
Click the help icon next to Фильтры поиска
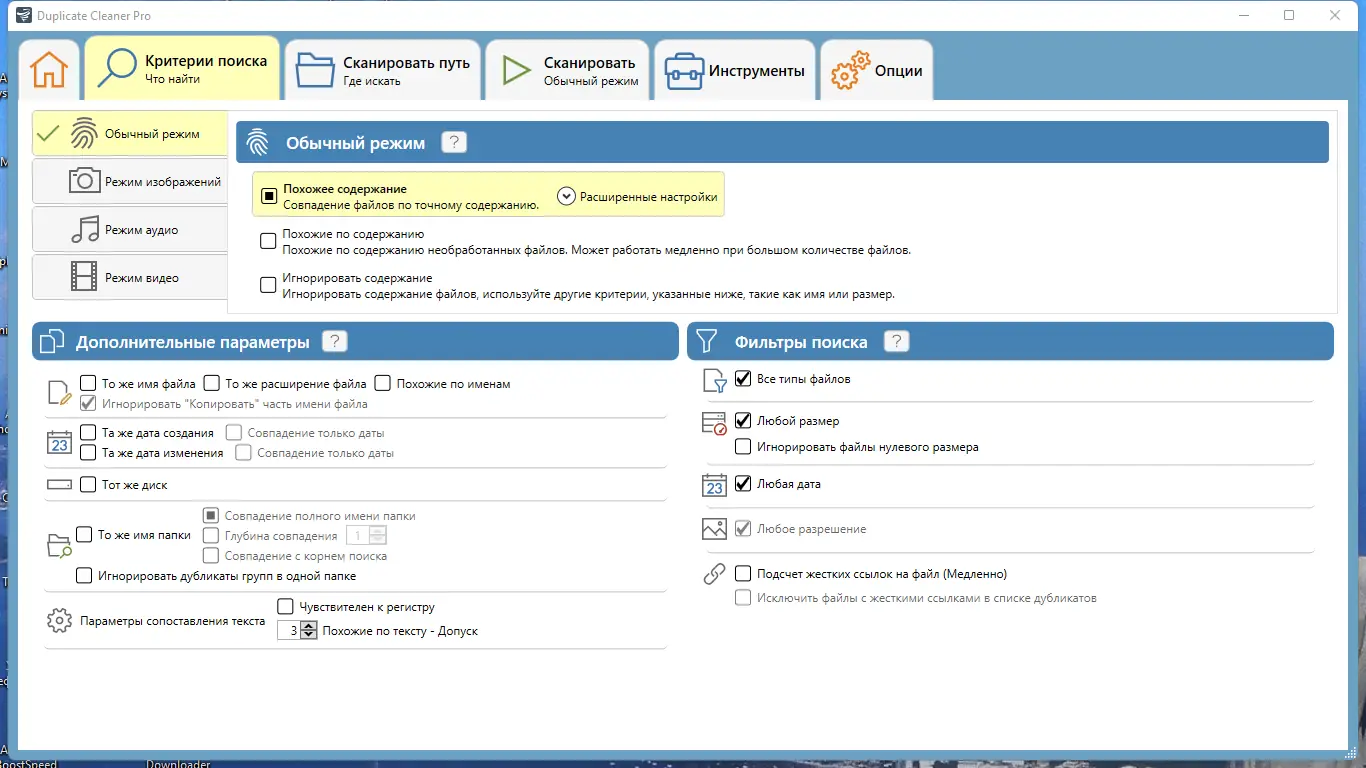click(896, 341)
